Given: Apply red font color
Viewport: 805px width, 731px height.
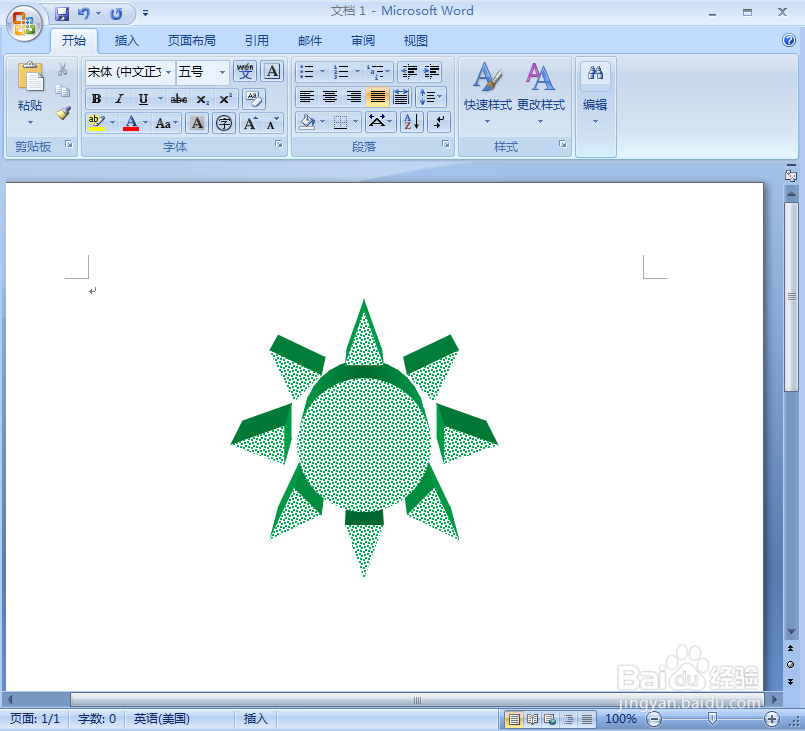Looking at the screenshot, I should [131, 123].
